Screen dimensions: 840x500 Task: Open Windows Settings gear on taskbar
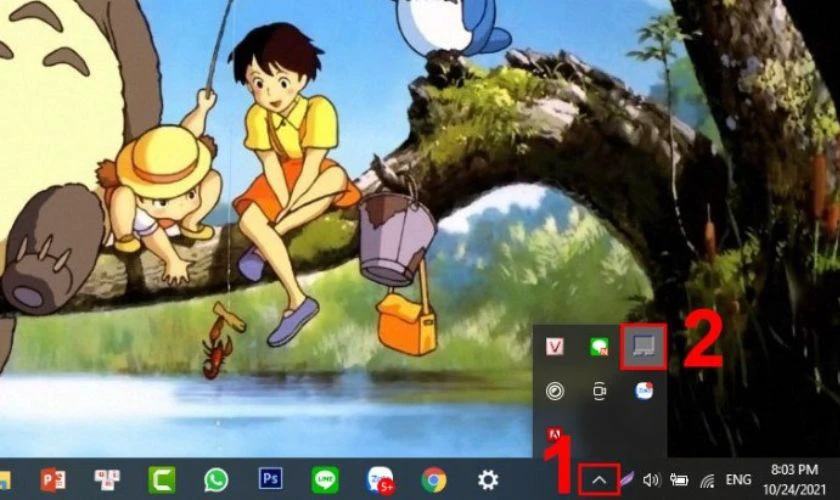tap(488, 480)
